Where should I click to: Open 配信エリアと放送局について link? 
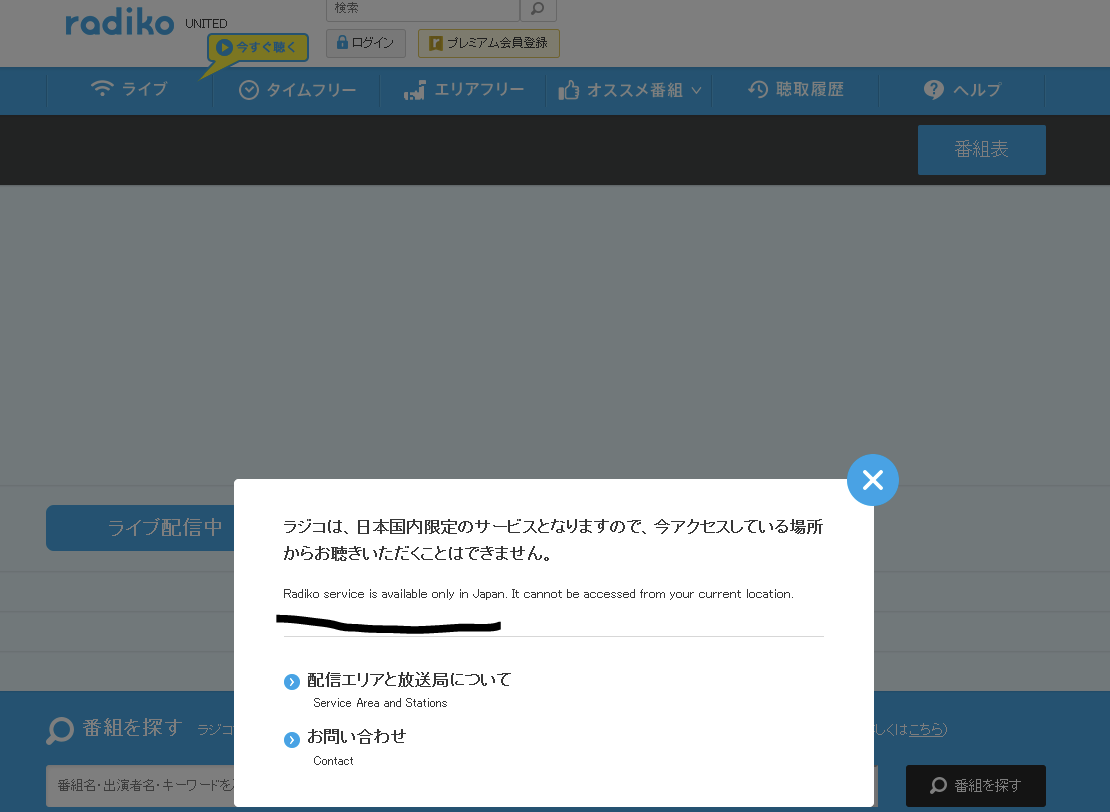[x=408, y=680]
